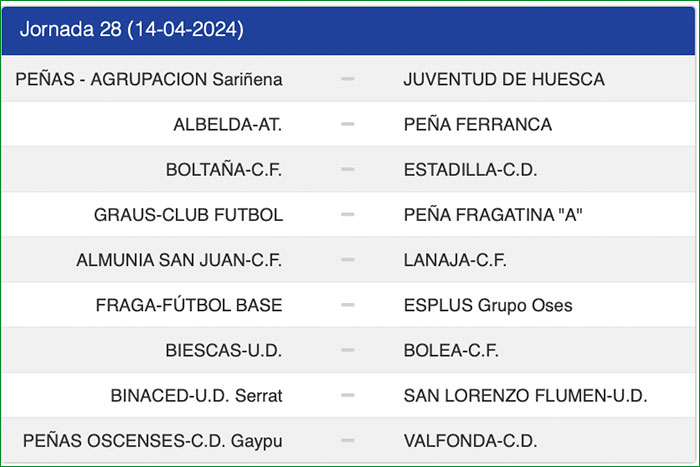Screen dimensions: 700x467
Task: Select BOLEA-C.F. away team
Action: [451, 350]
